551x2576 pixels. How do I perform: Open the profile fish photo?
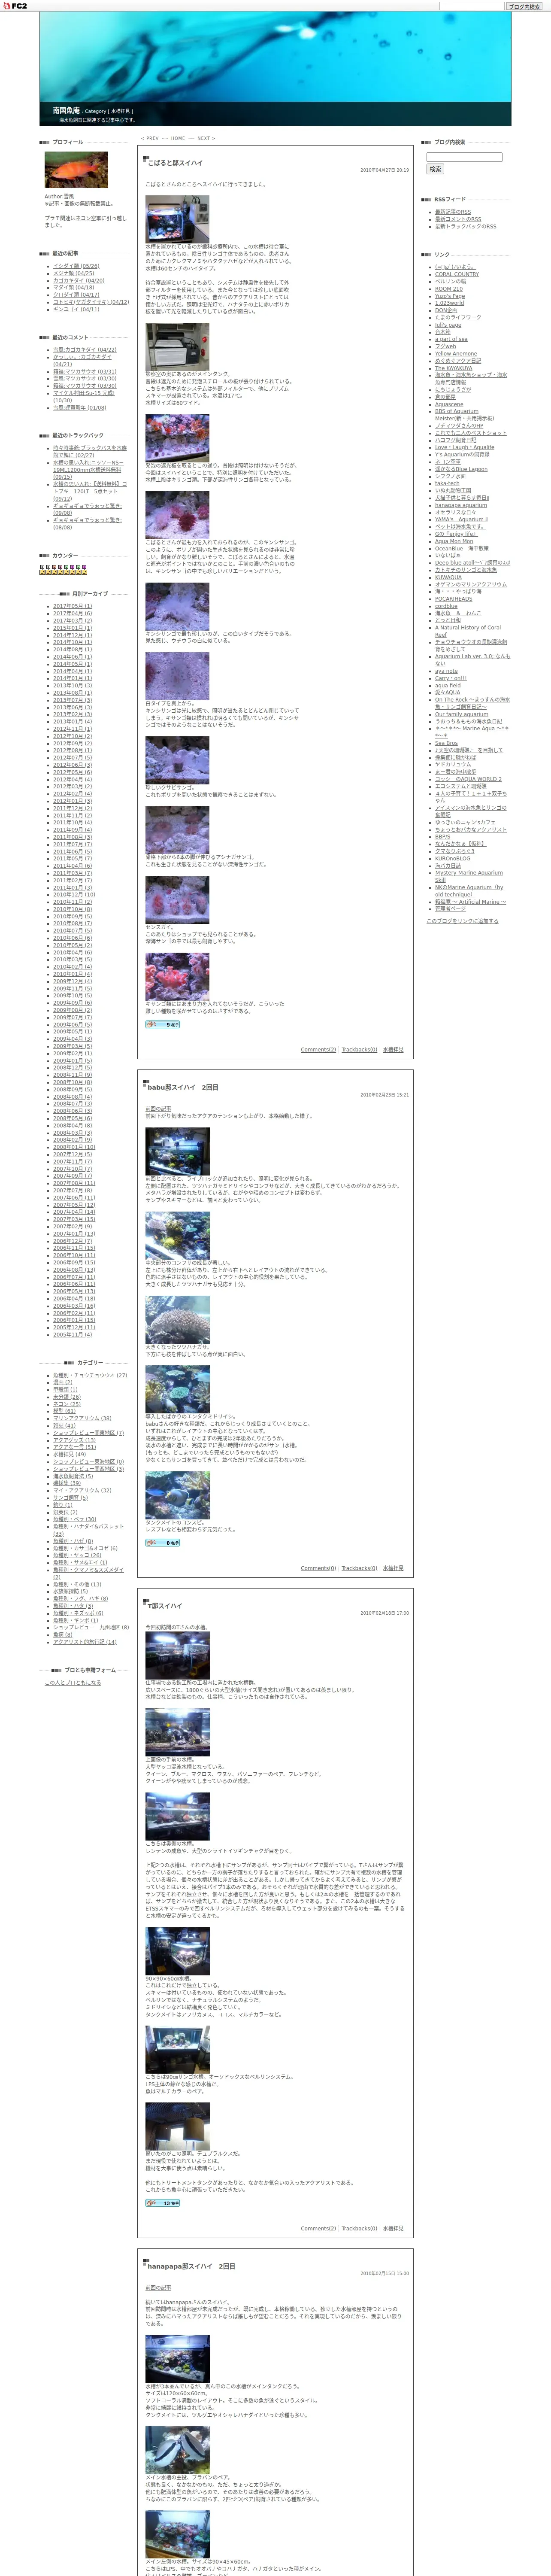[76, 170]
